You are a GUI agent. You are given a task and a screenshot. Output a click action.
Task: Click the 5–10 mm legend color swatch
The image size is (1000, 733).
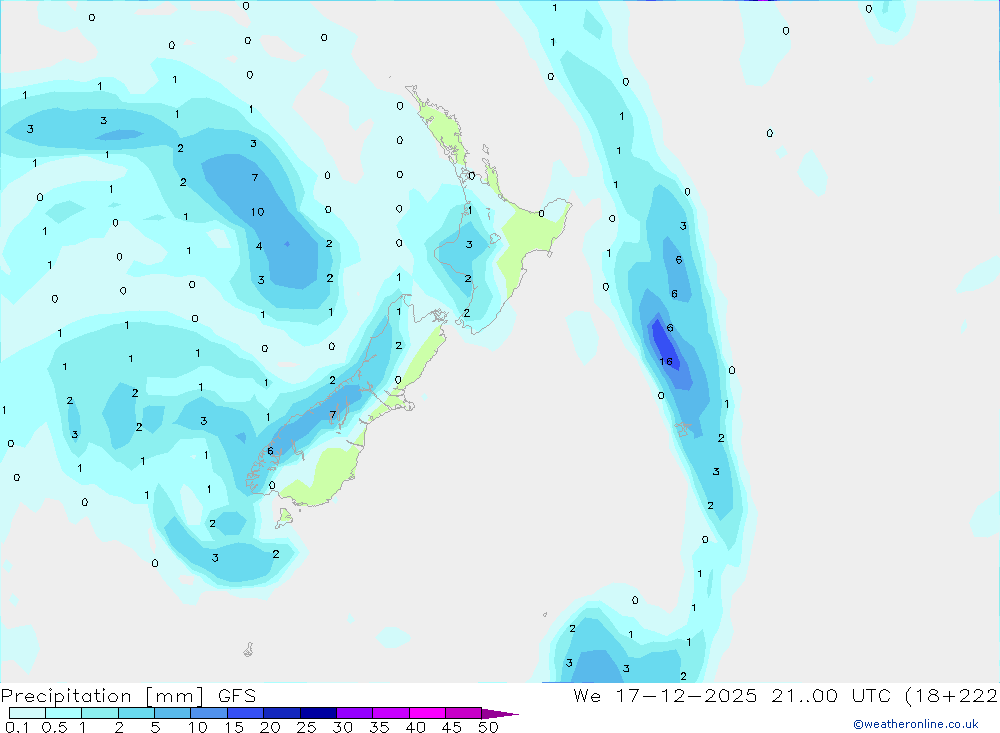173,713
